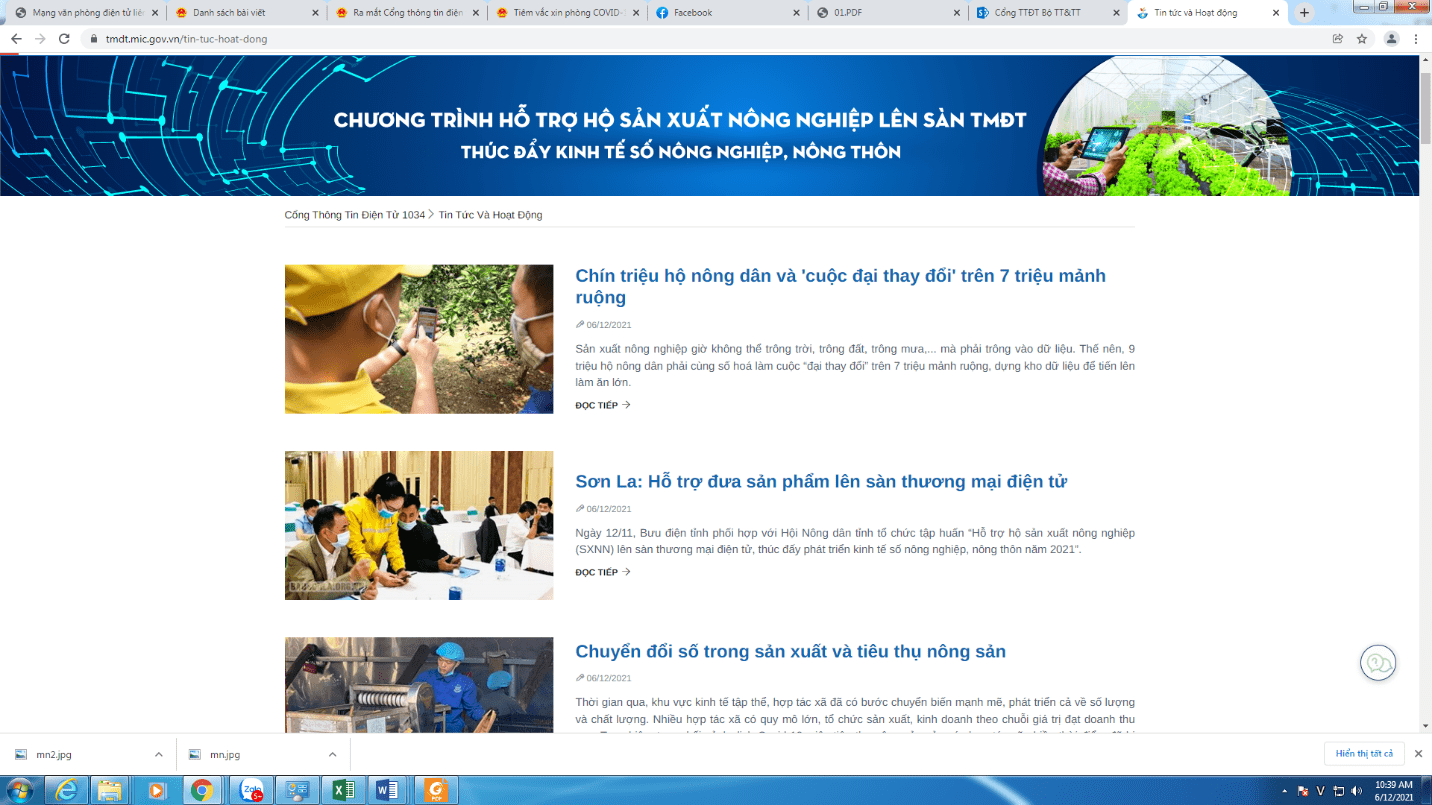Open Excel from the taskbar
The image size is (1432, 805).
pos(343,790)
